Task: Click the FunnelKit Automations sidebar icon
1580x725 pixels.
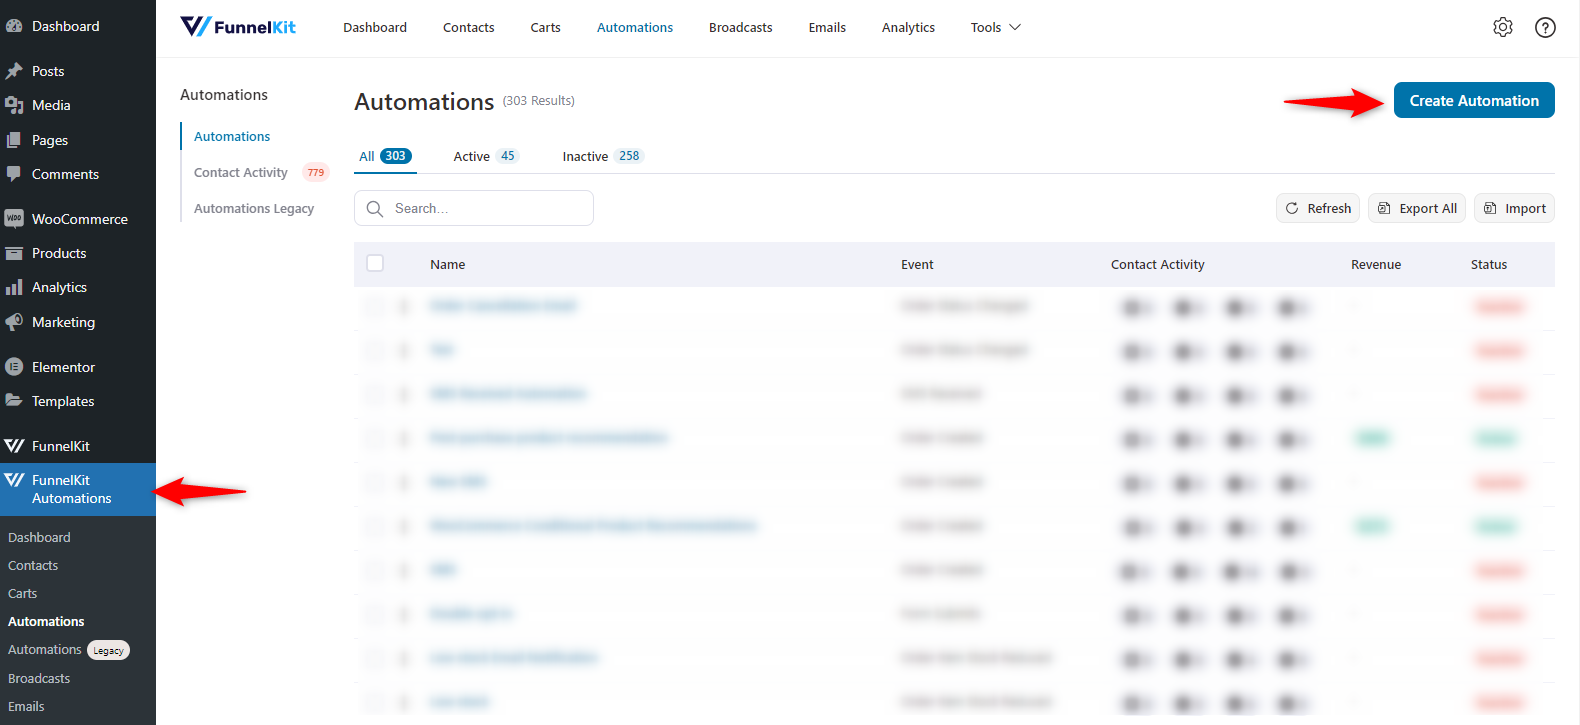Action: coord(14,480)
